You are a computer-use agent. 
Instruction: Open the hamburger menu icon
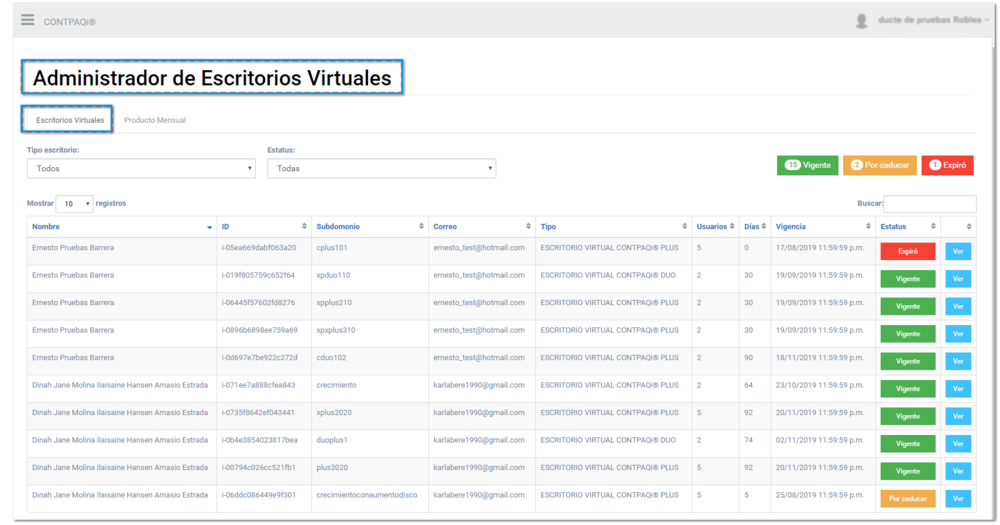point(28,20)
